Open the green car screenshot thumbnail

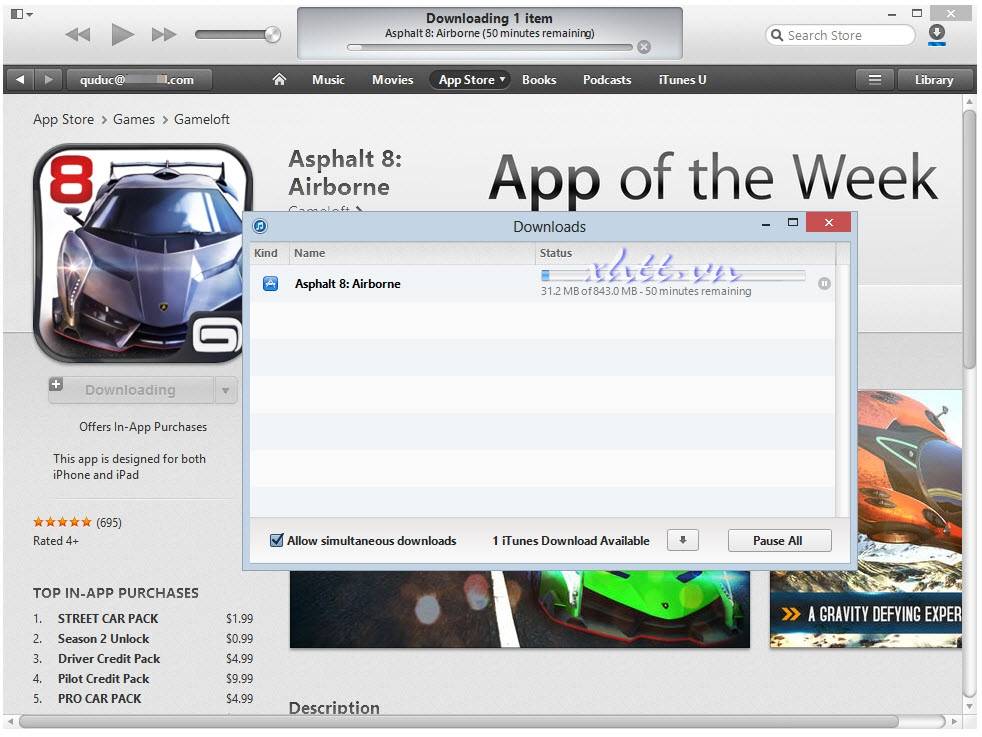(519, 609)
